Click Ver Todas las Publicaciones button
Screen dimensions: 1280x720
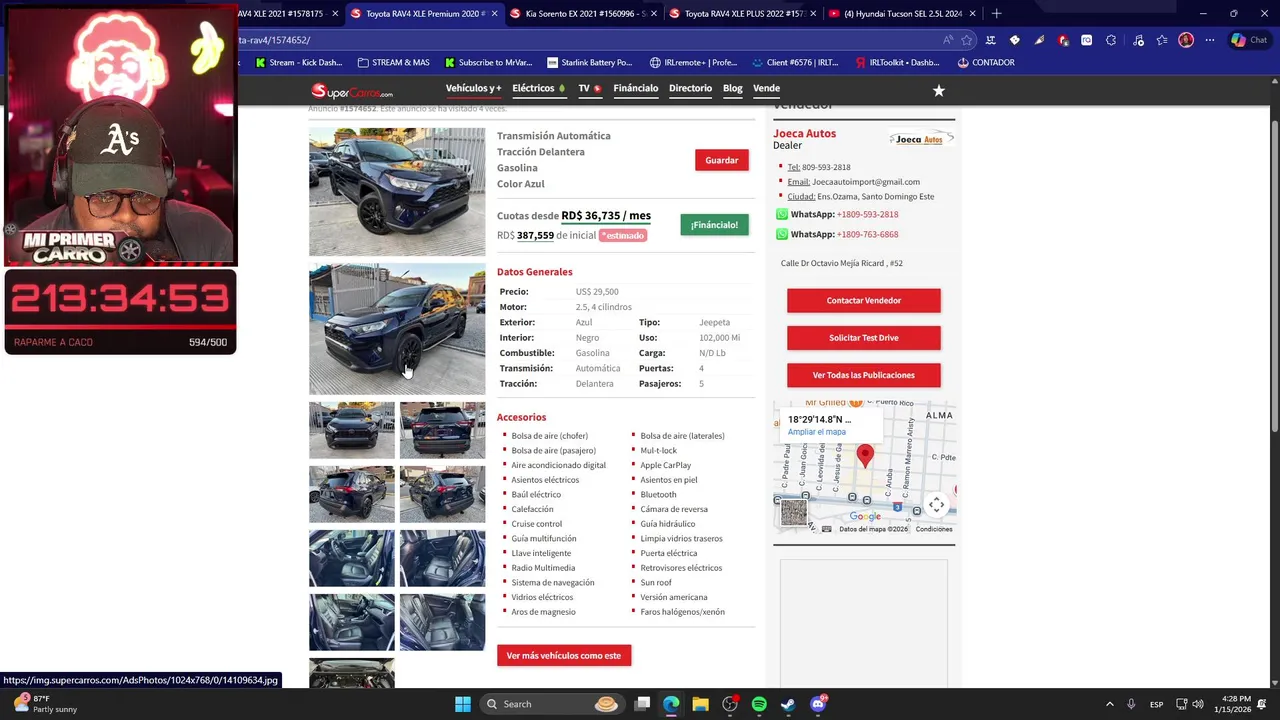864,375
